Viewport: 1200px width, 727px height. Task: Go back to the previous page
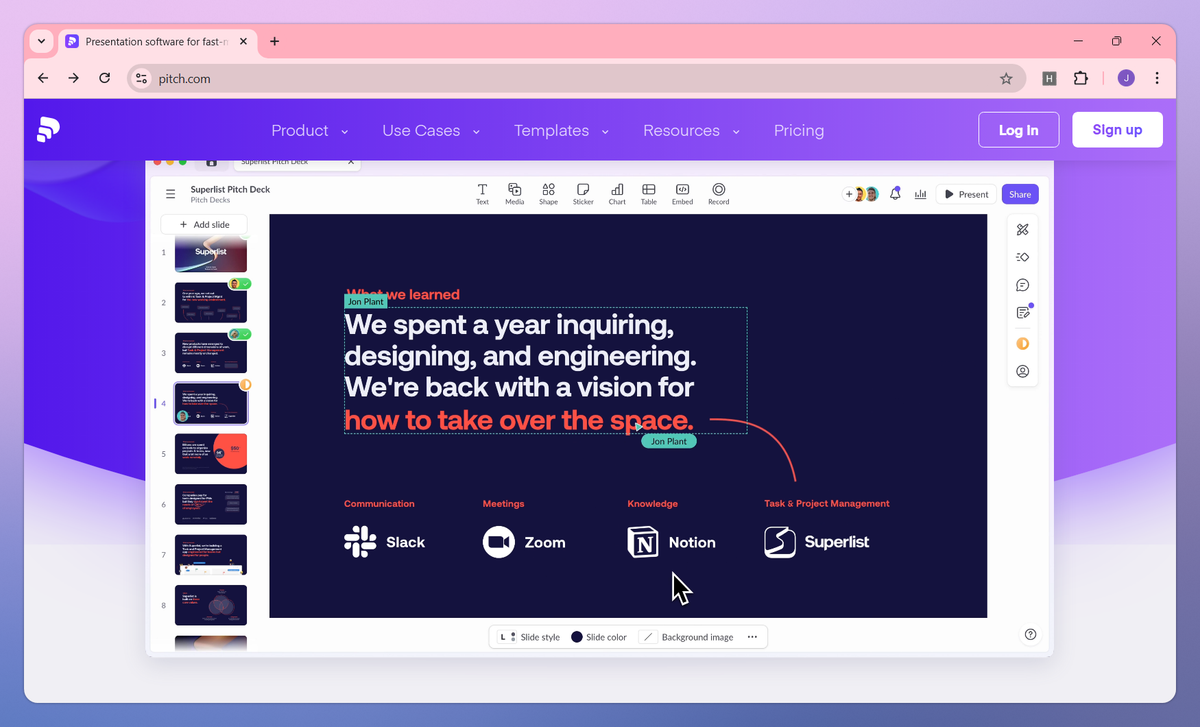tap(42, 78)
